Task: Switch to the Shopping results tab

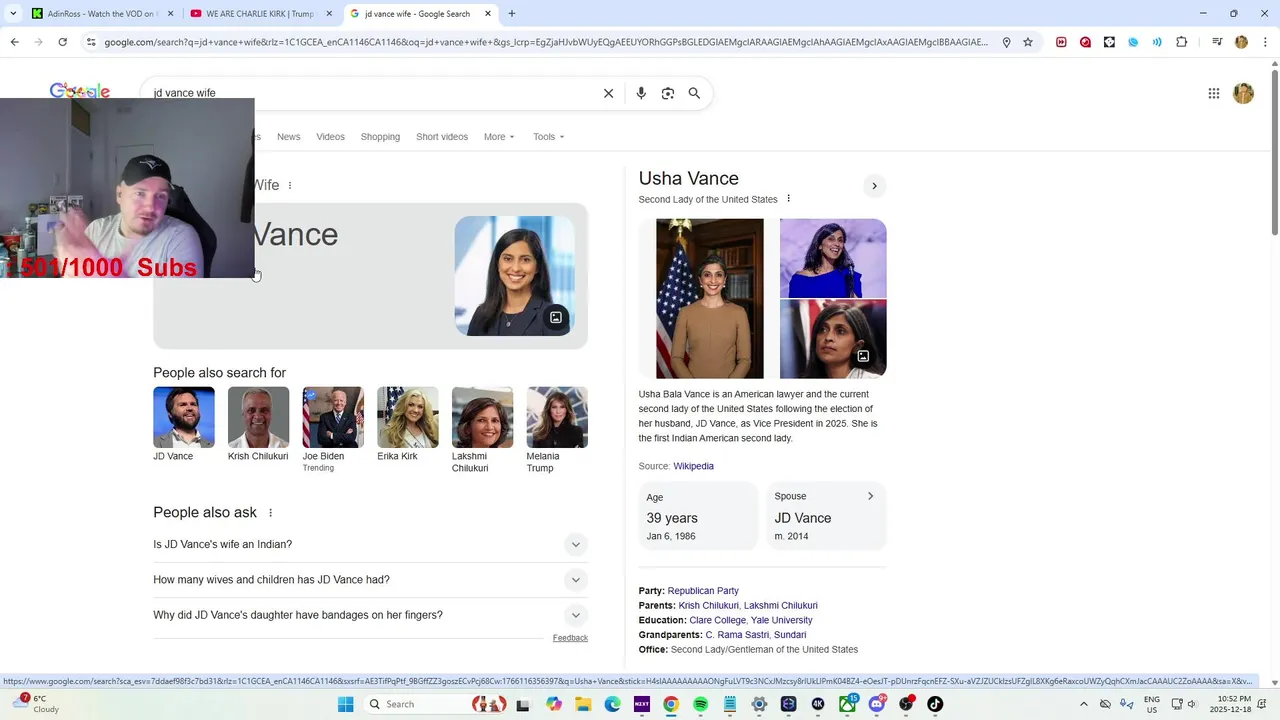Action: pyautogui.click(x=380, y=137)
